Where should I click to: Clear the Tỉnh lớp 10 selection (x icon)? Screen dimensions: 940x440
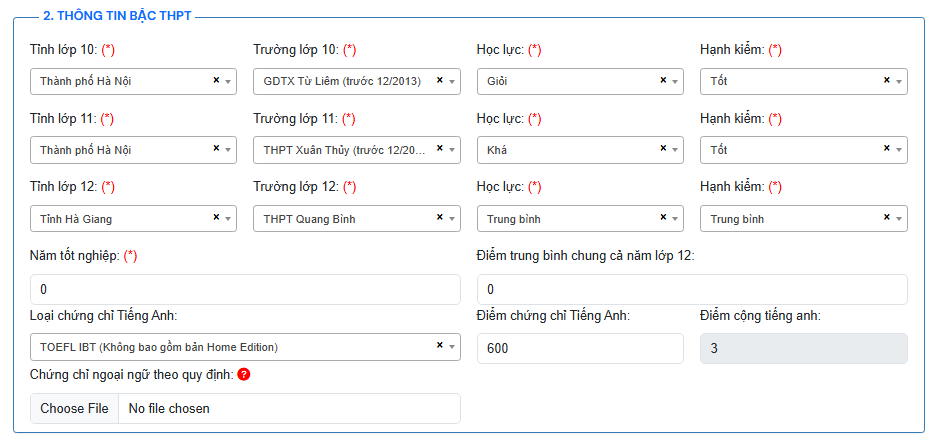tap(216, 81)
